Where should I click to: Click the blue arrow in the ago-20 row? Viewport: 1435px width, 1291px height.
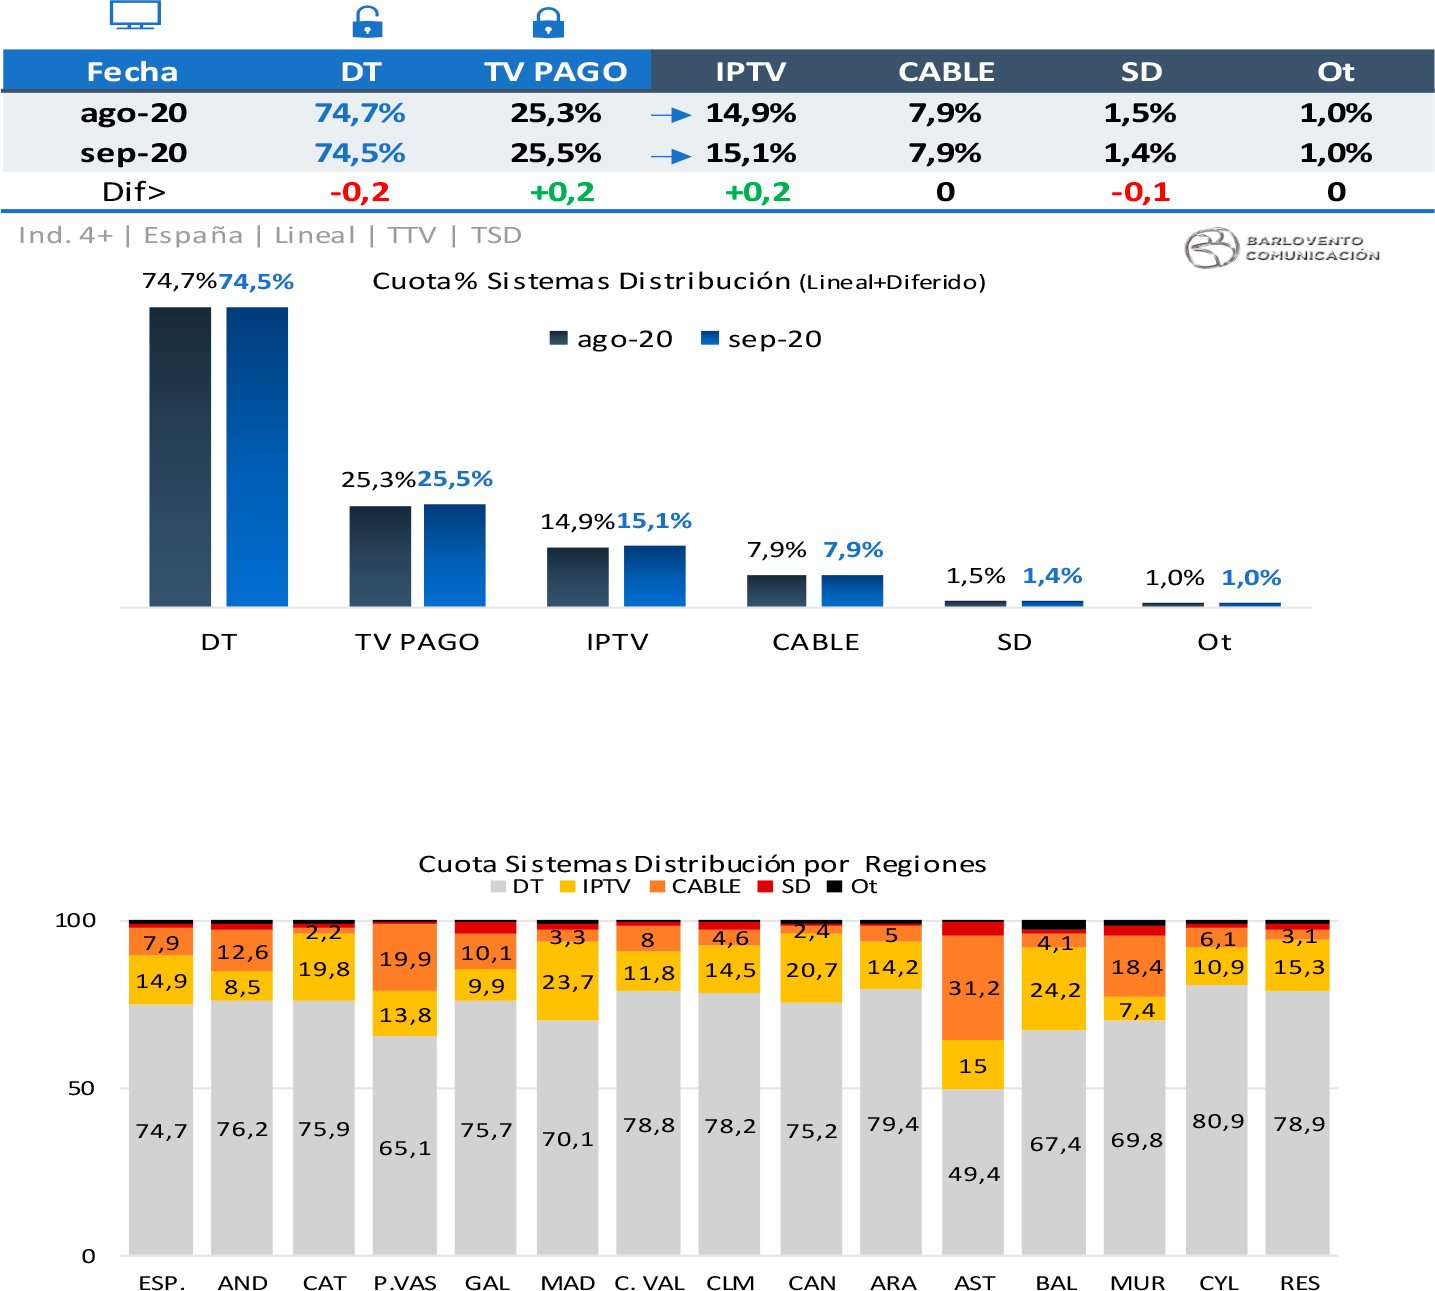(671, 115)
